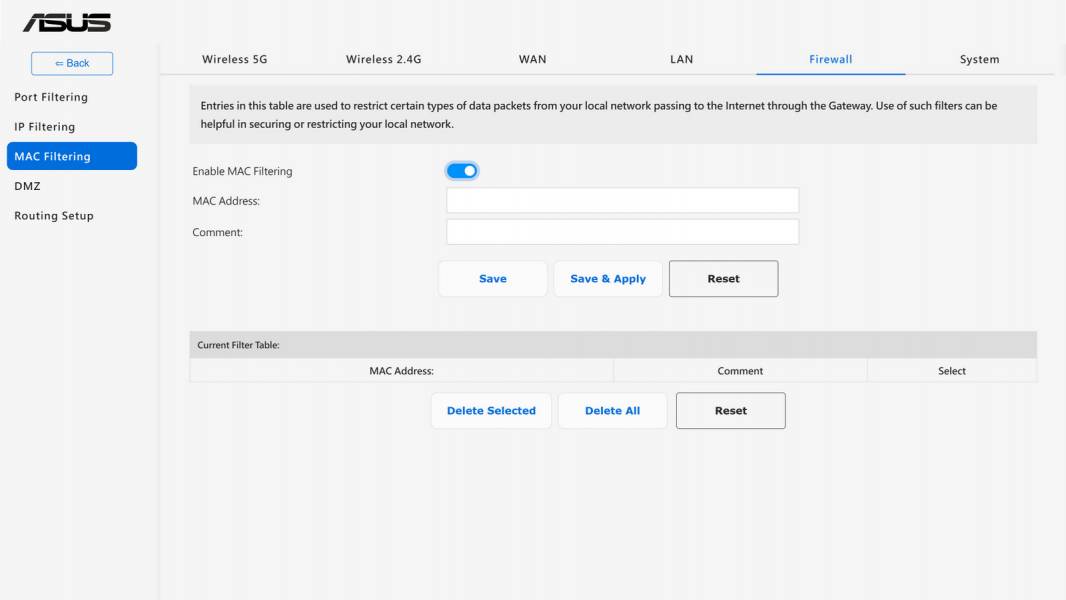This screenshot has width=1066, height=600.
Task: Select MAC Filtering sidebar item
Action: click(71, 156)
